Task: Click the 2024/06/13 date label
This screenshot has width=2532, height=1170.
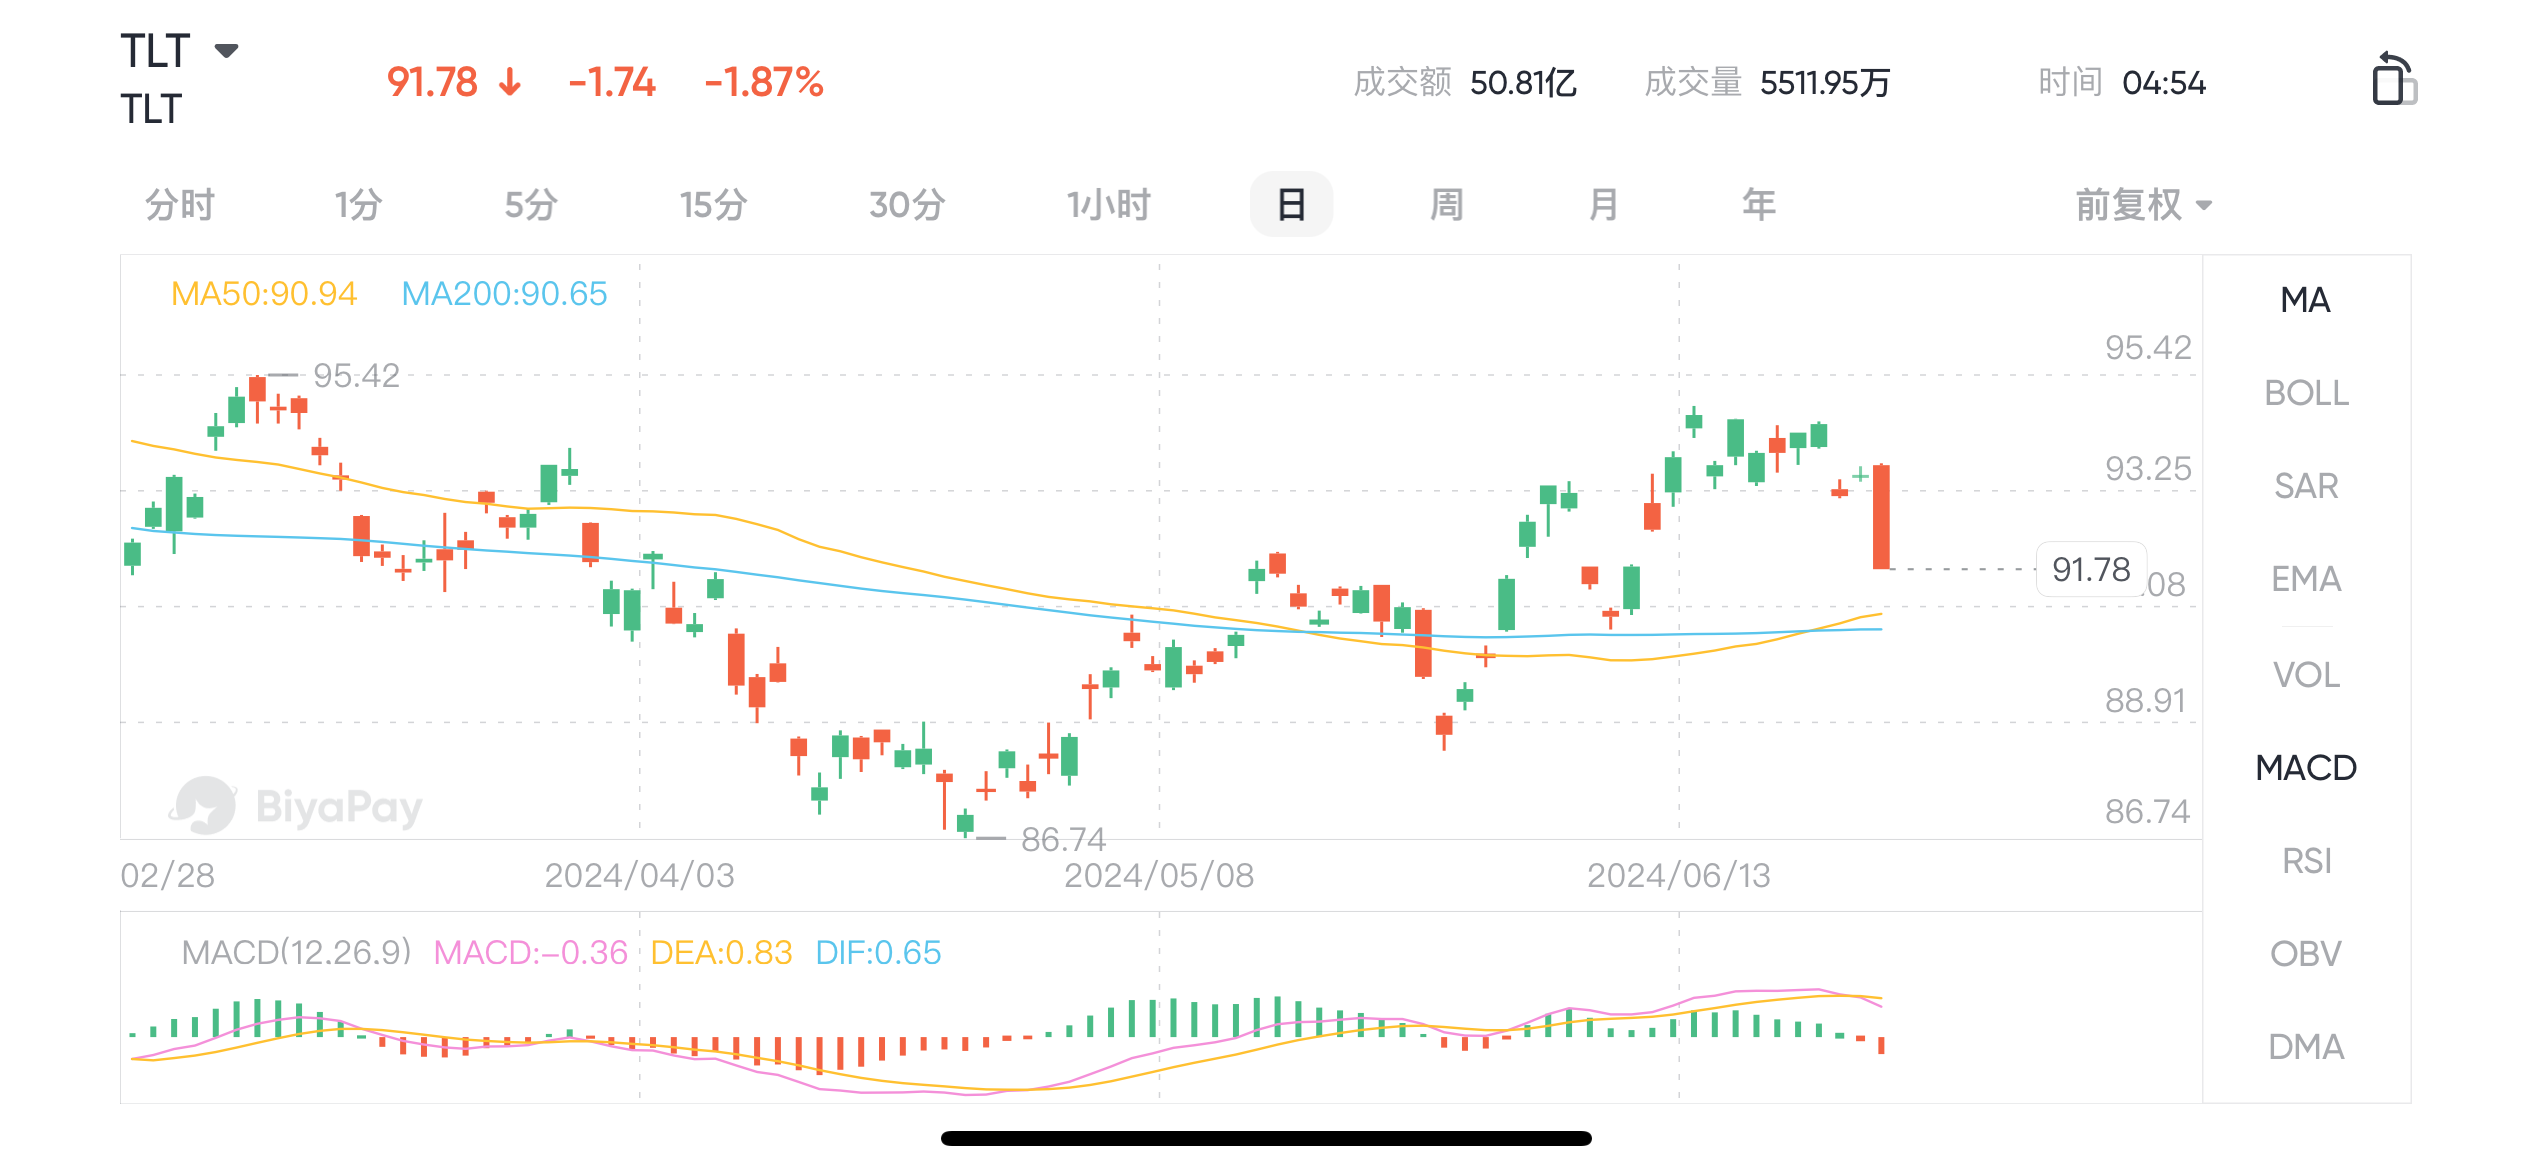Action: coord(1679,875)
